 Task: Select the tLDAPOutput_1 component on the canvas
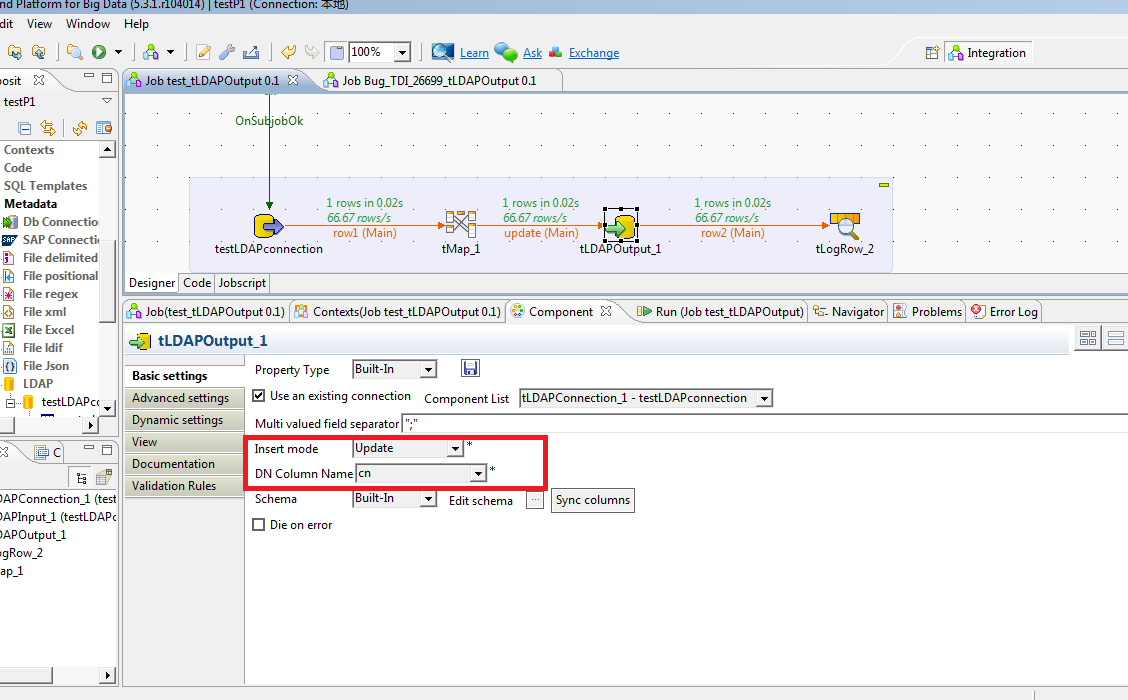(621, 224)
